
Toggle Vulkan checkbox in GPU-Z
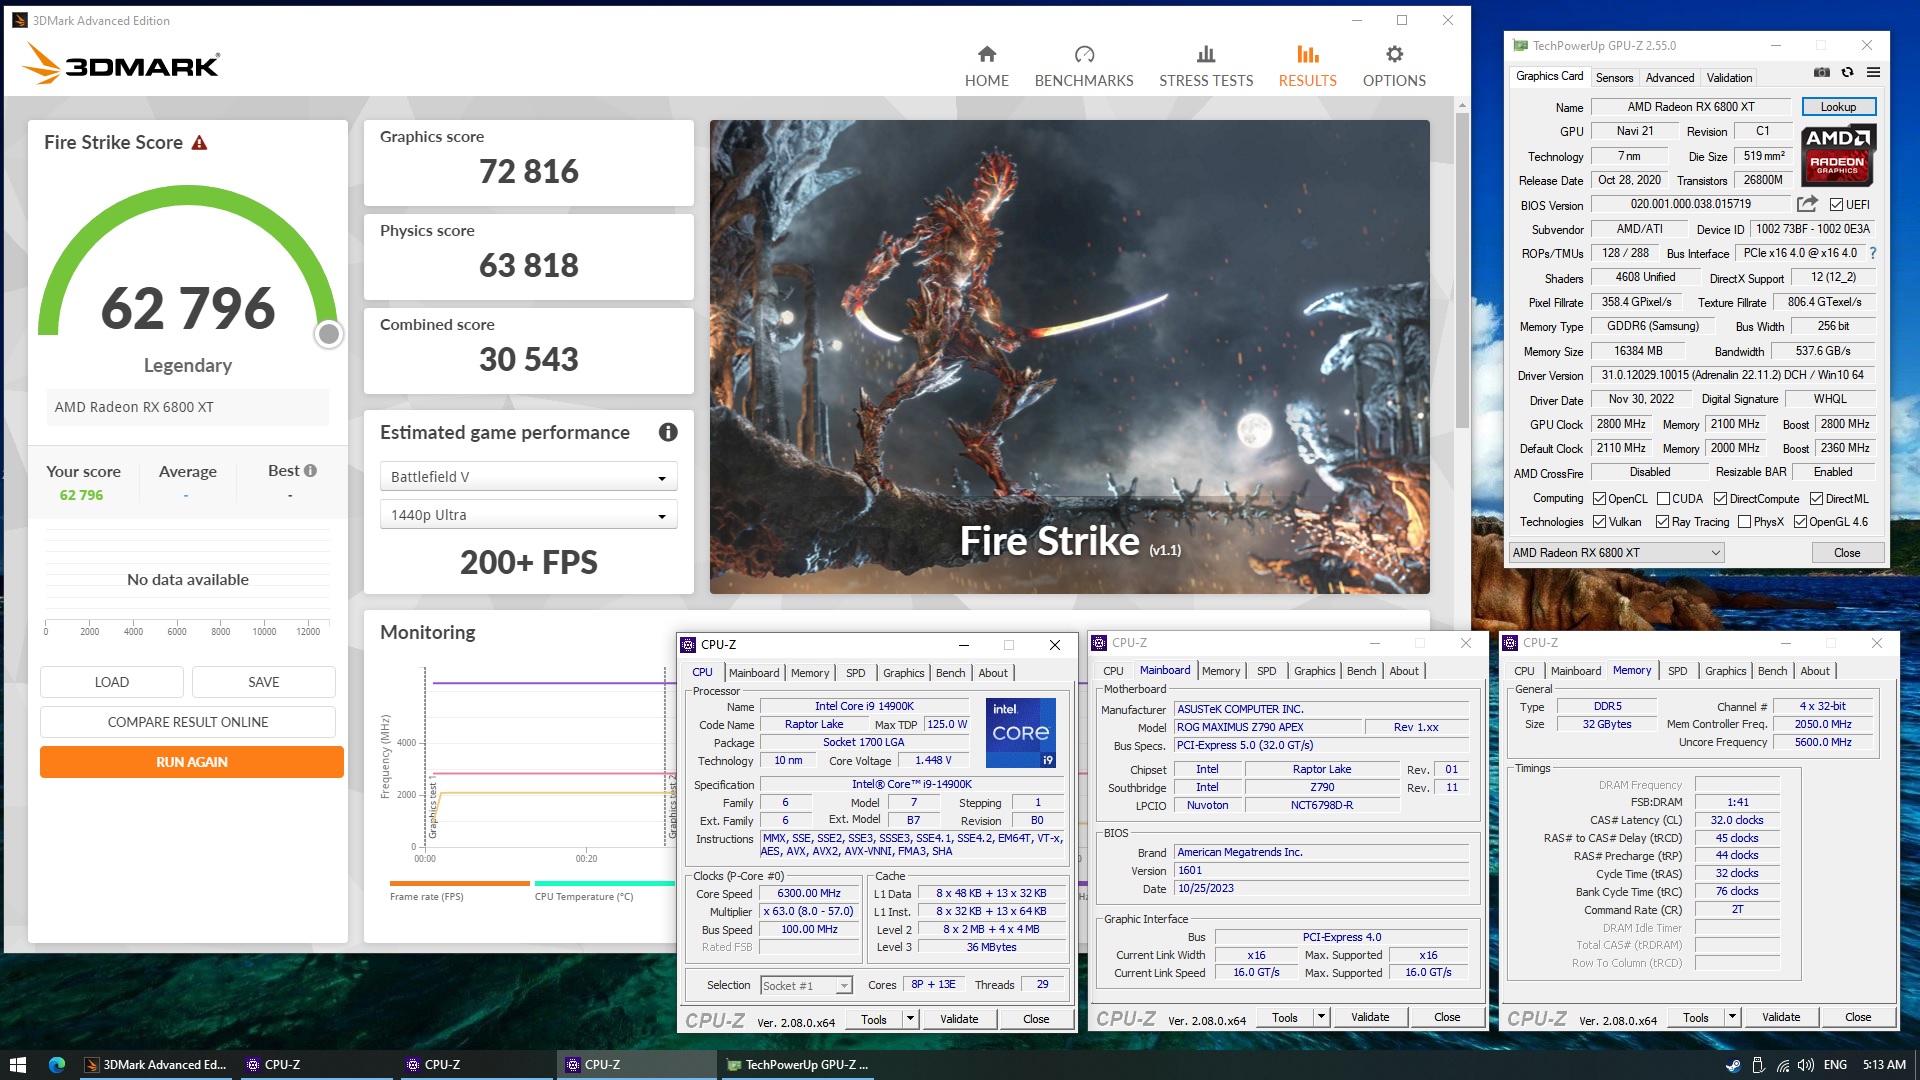click(x=1599, y=522)
